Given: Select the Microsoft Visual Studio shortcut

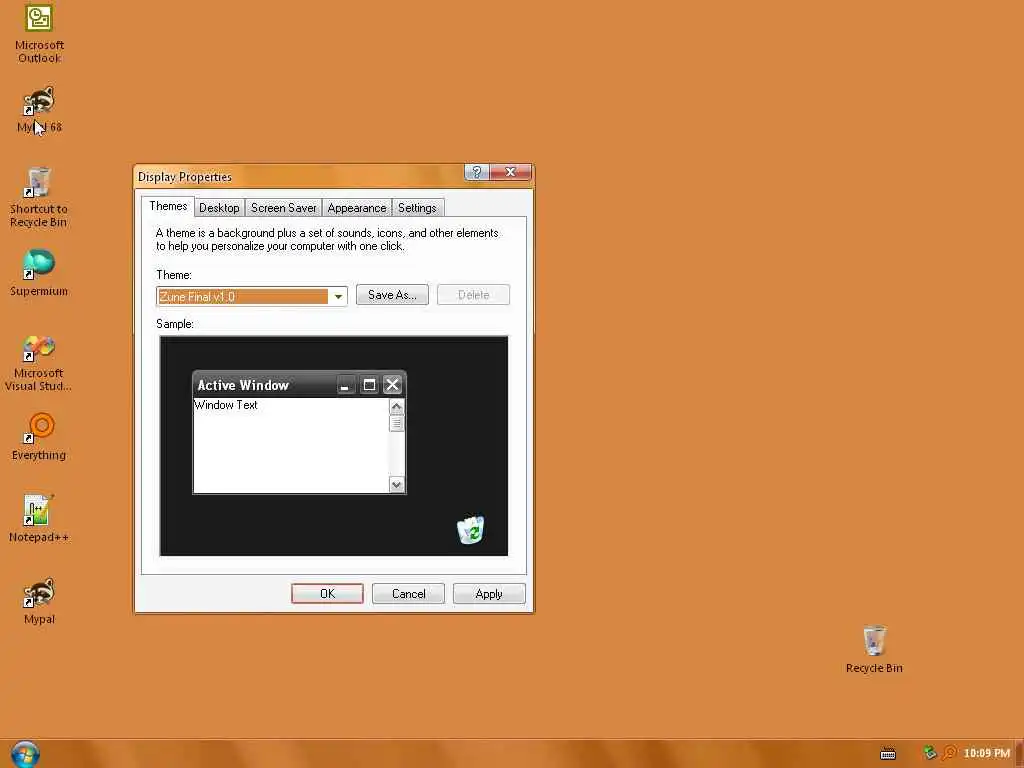Looking at the screenshot, I should (x=39, y=363).
